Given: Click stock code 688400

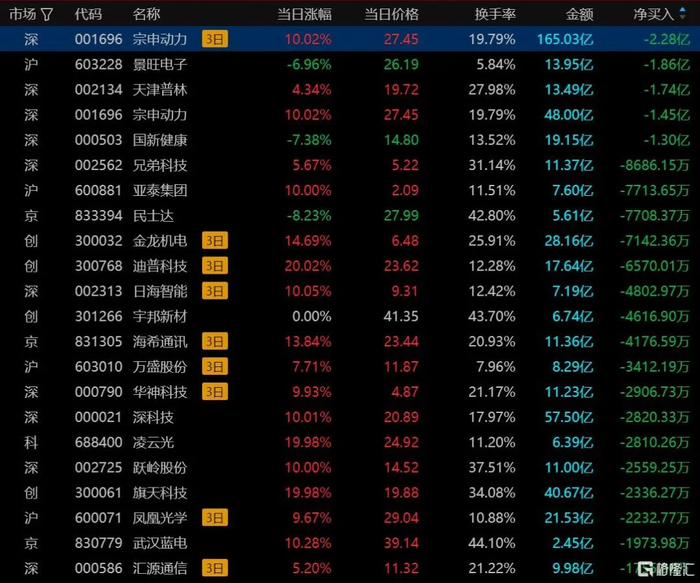Looking at the screenshot, I should pyautogui.click(x=98, y=442).
